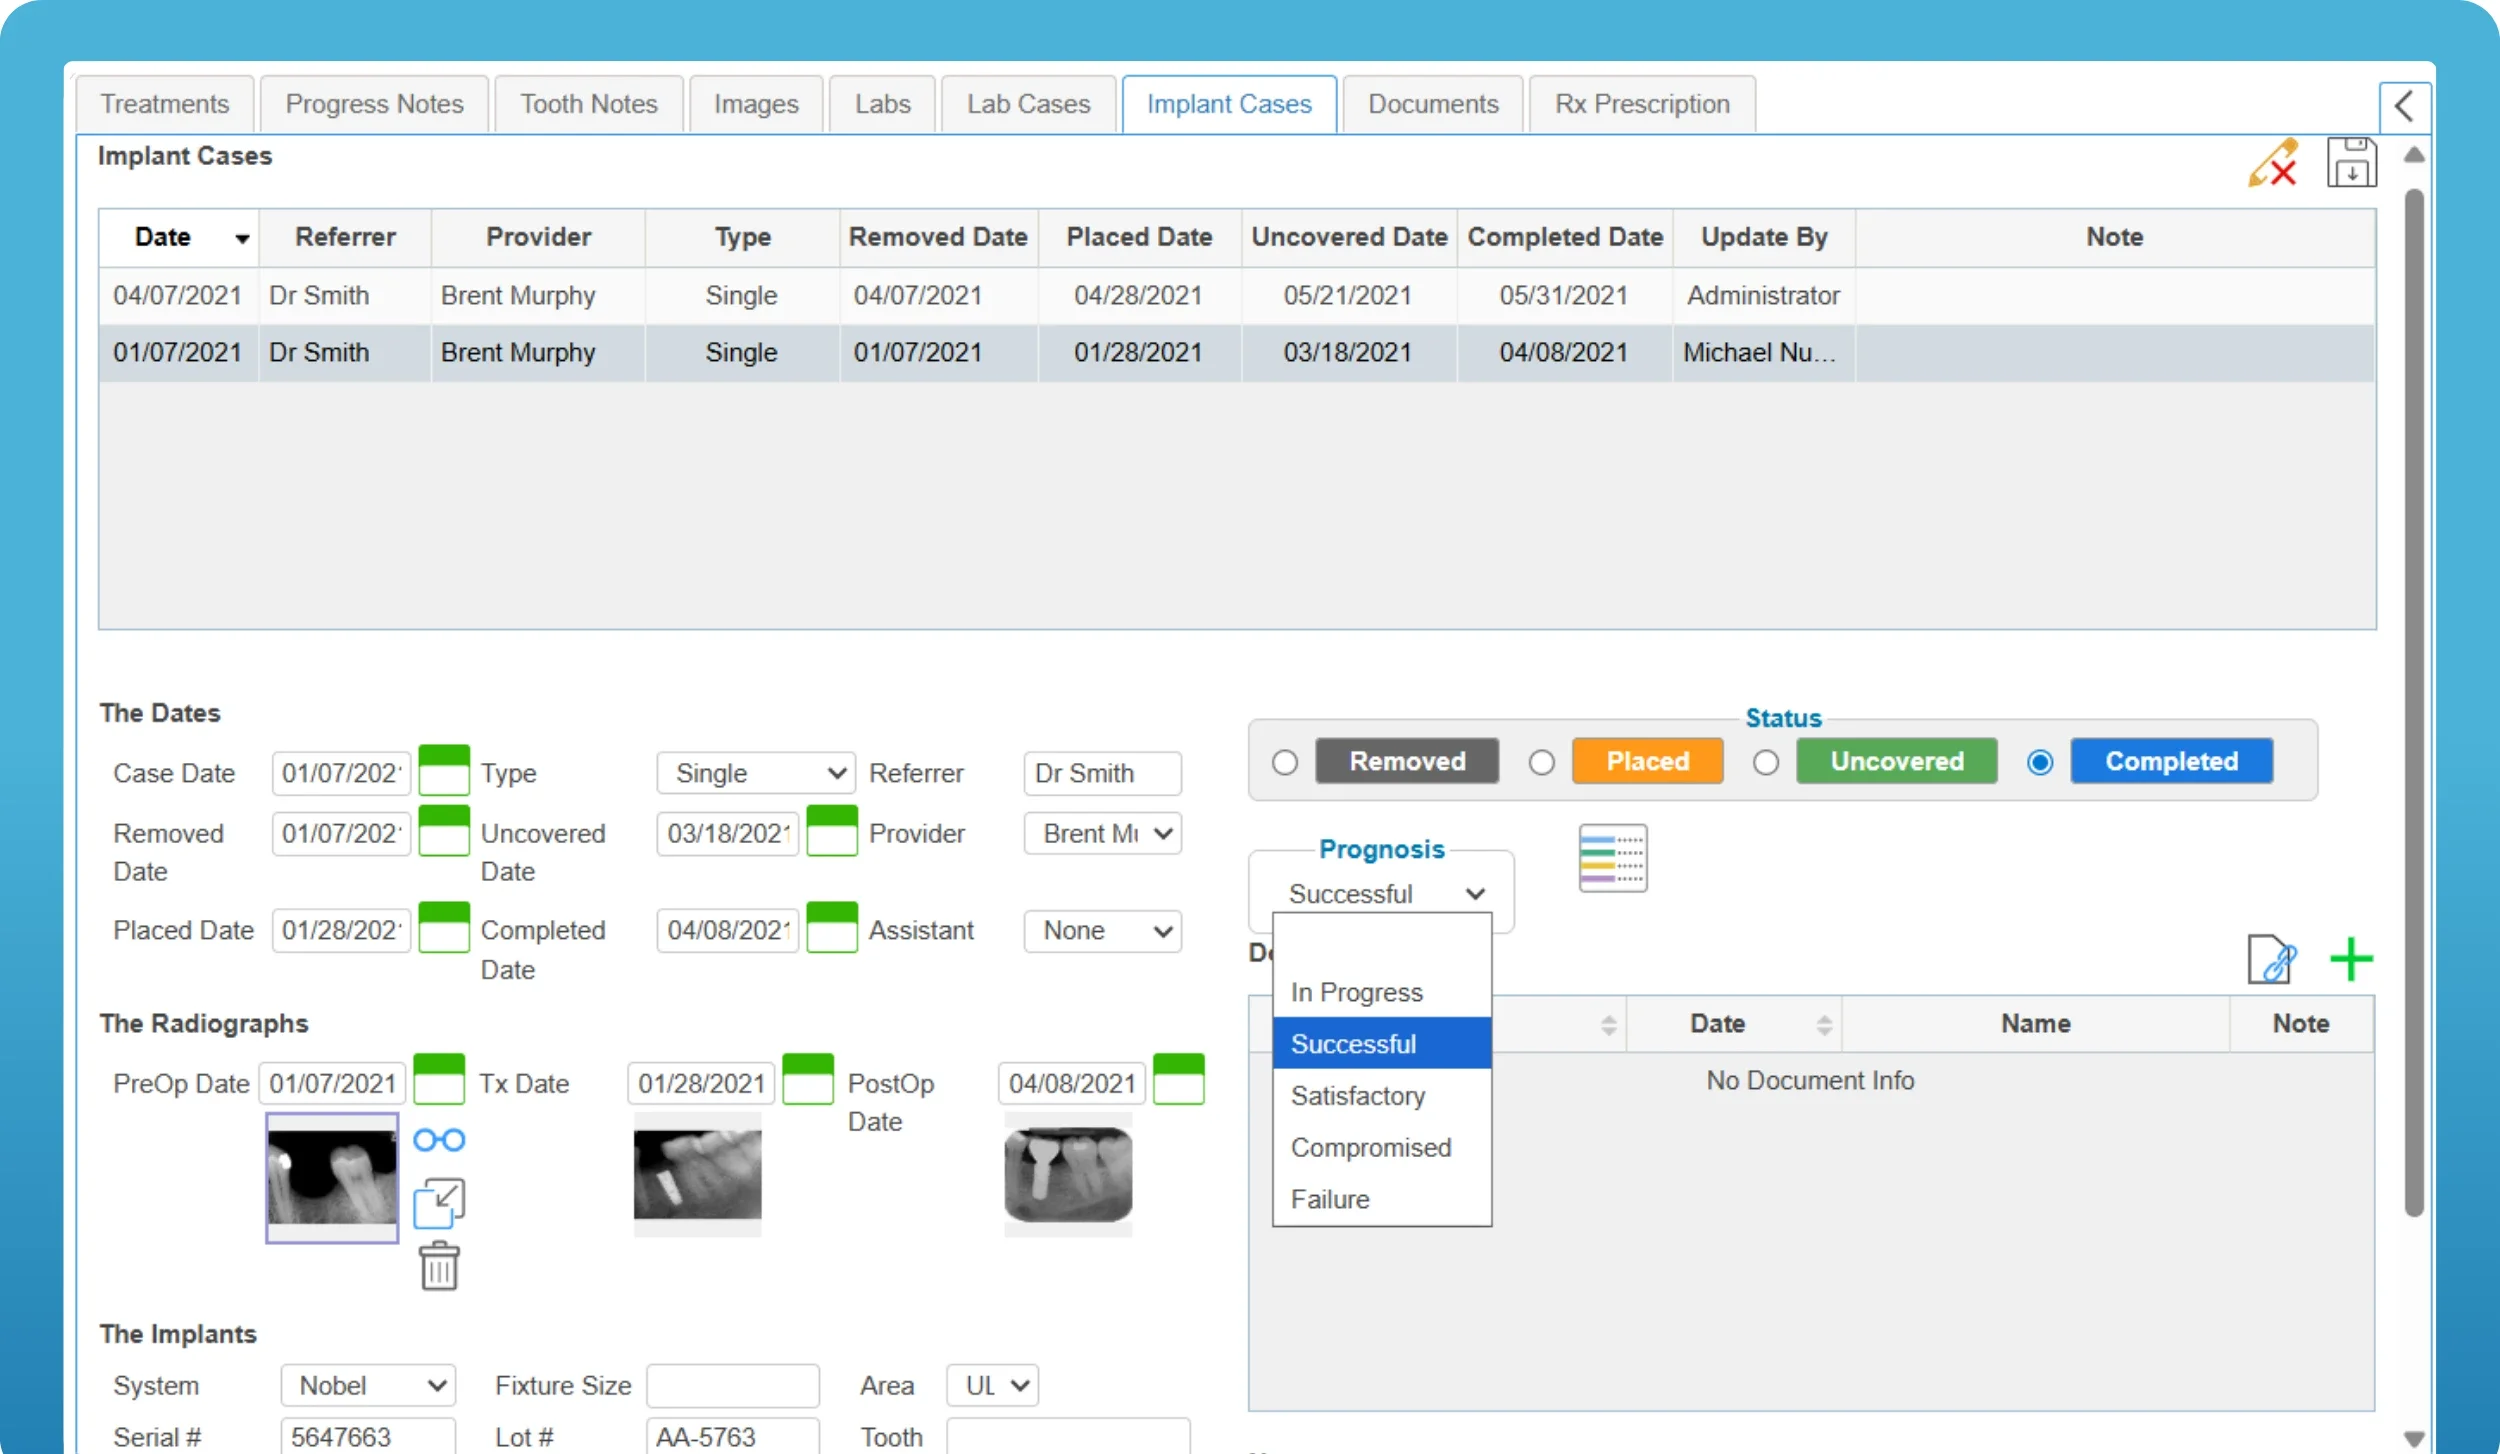2500x1454 pixels.
Task: Open the Type dropdown showing Single
Action: click(755, 773)
